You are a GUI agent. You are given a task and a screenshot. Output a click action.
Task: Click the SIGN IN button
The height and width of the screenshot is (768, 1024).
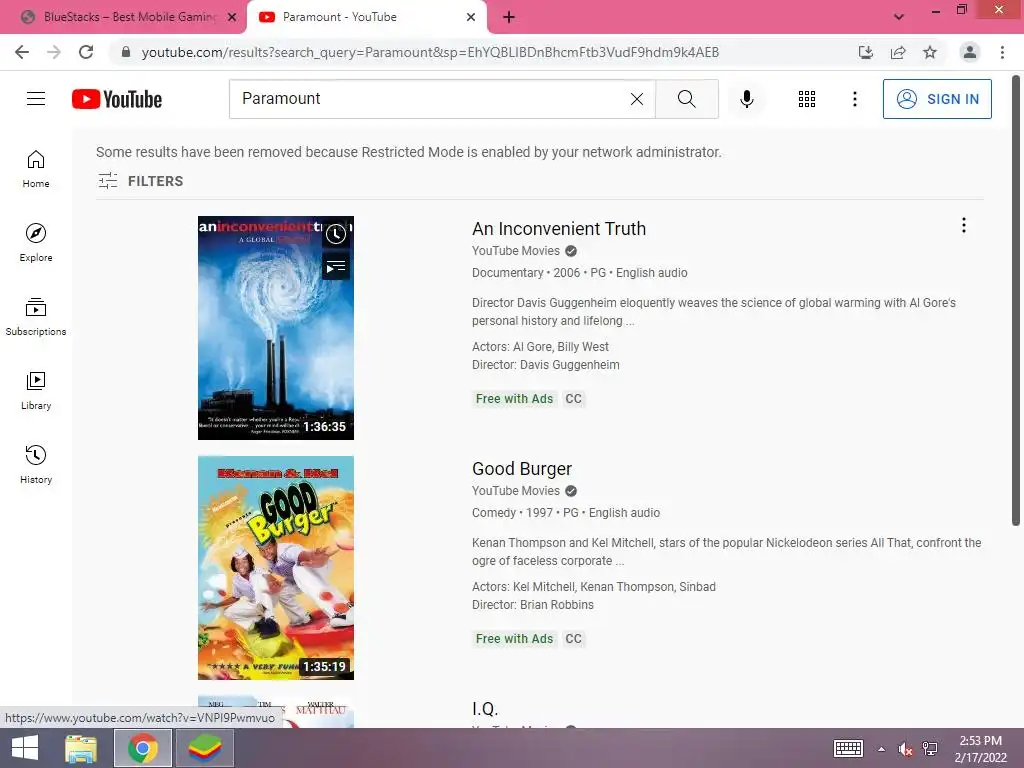coord(937,99)
